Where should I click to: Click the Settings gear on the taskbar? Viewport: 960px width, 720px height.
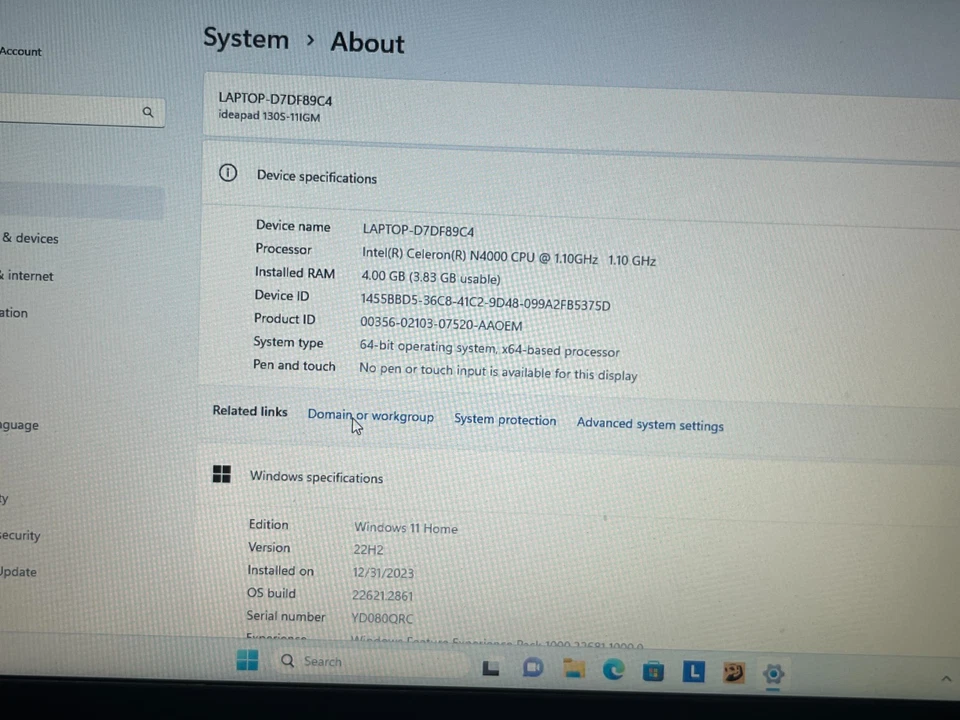(x=773, y=673)
